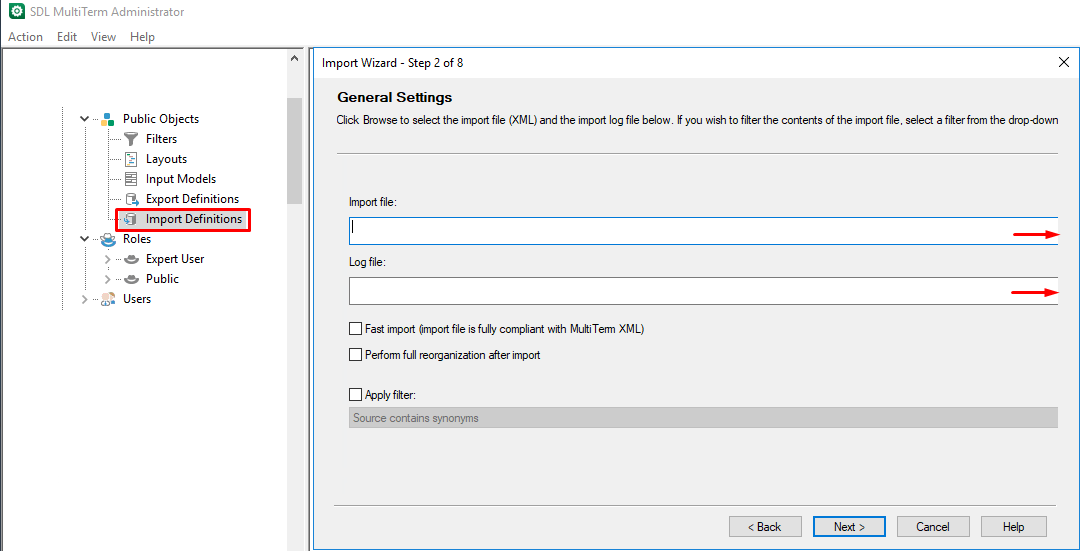Open the Source contains synonyms filter dropdown

click(x=703, y=418)
